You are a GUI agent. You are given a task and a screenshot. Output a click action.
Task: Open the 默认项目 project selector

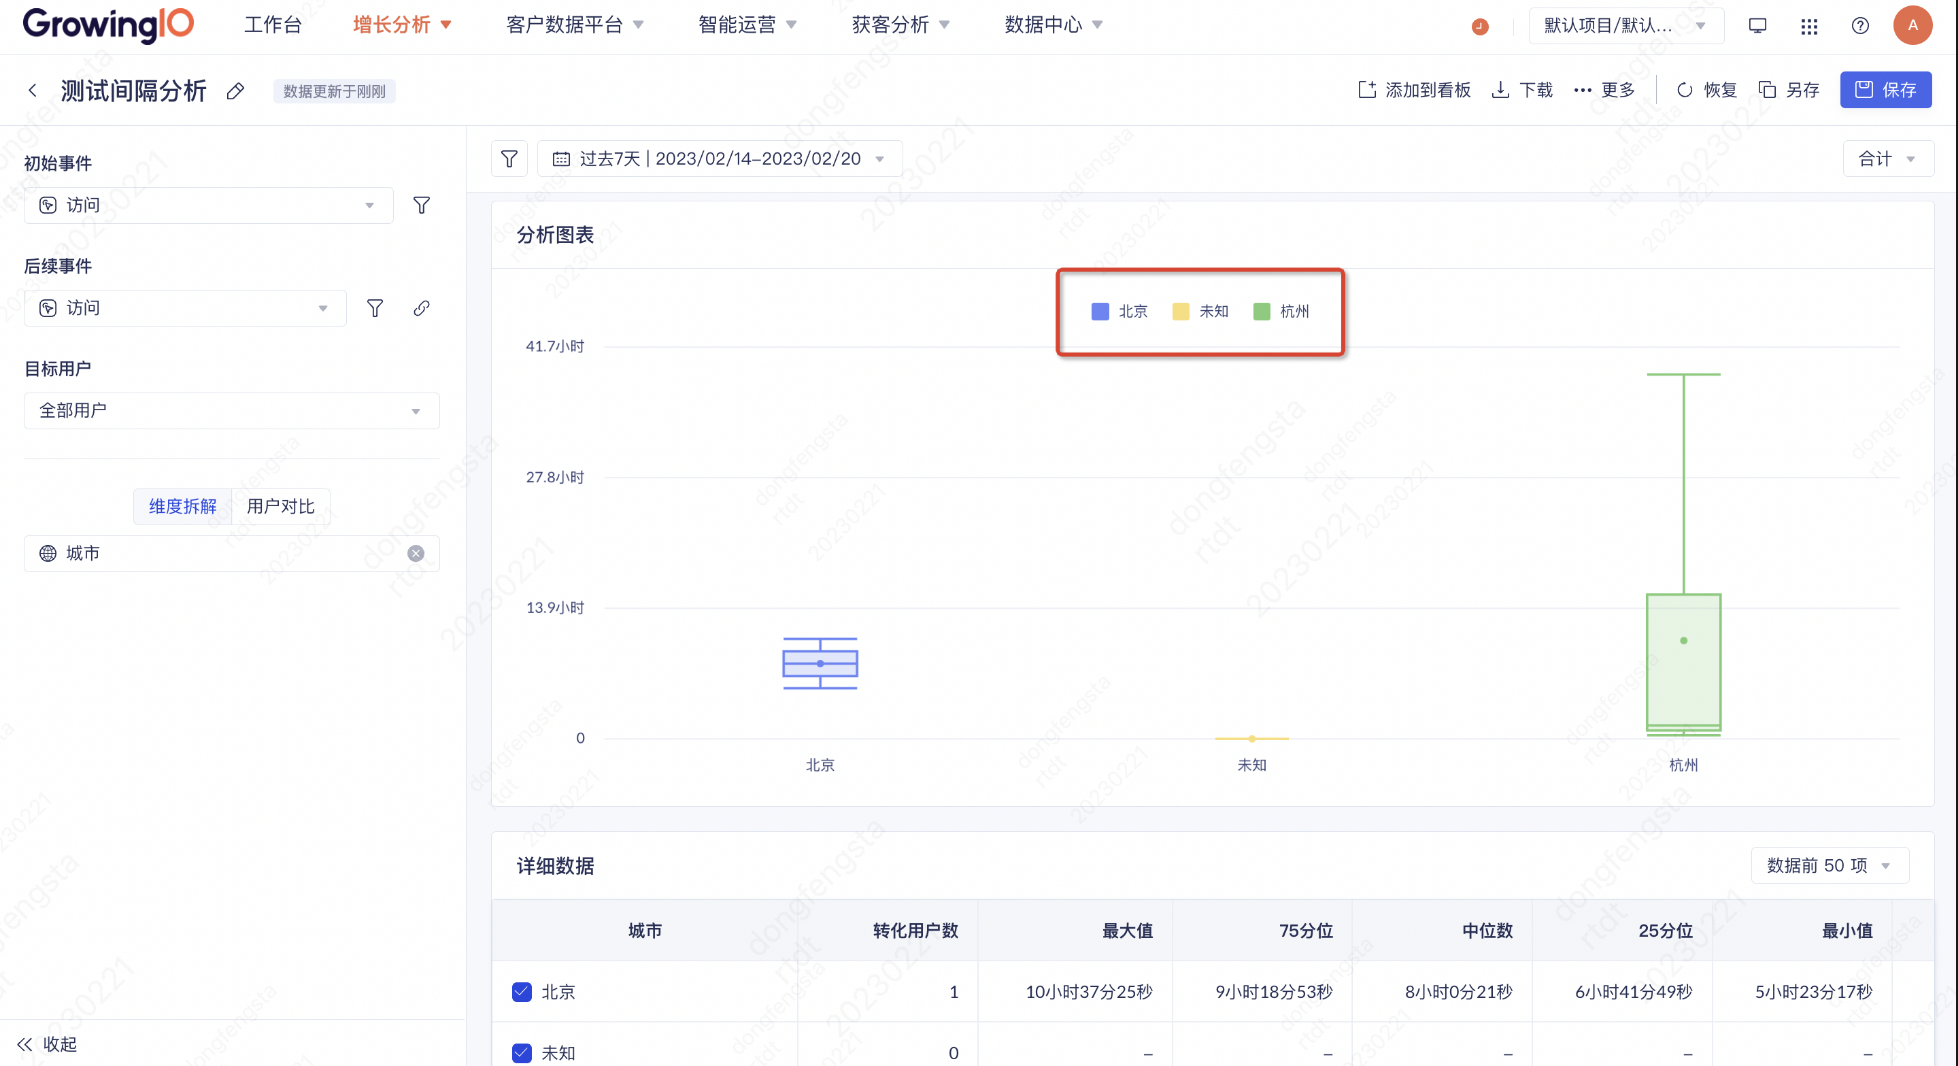tap(1626, 25)
